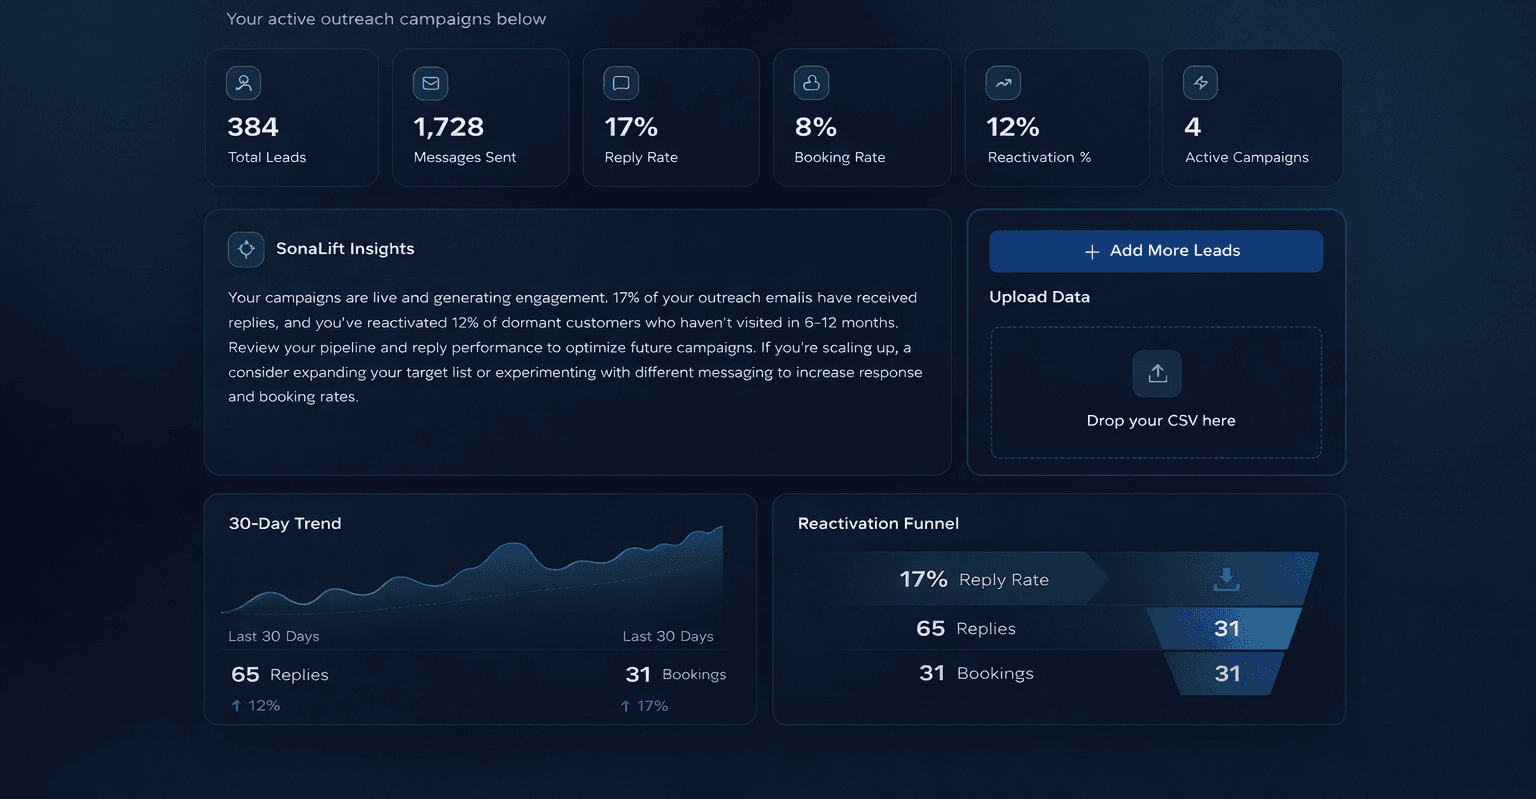Screen dimensions: 1536x799
Task: Click the 17% bookings growth indicator
Action: pyautogui.click(x=645, y=705)
